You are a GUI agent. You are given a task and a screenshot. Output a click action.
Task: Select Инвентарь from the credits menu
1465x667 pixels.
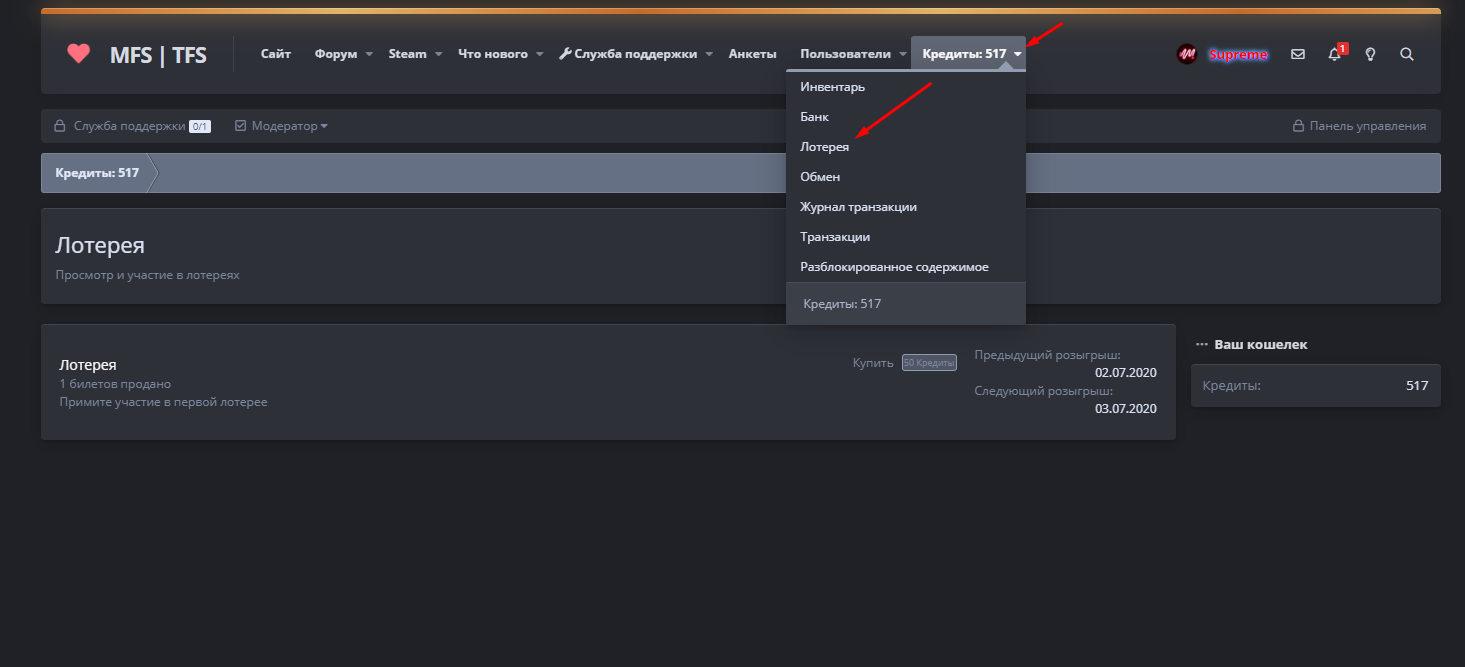tap(832, 87)
